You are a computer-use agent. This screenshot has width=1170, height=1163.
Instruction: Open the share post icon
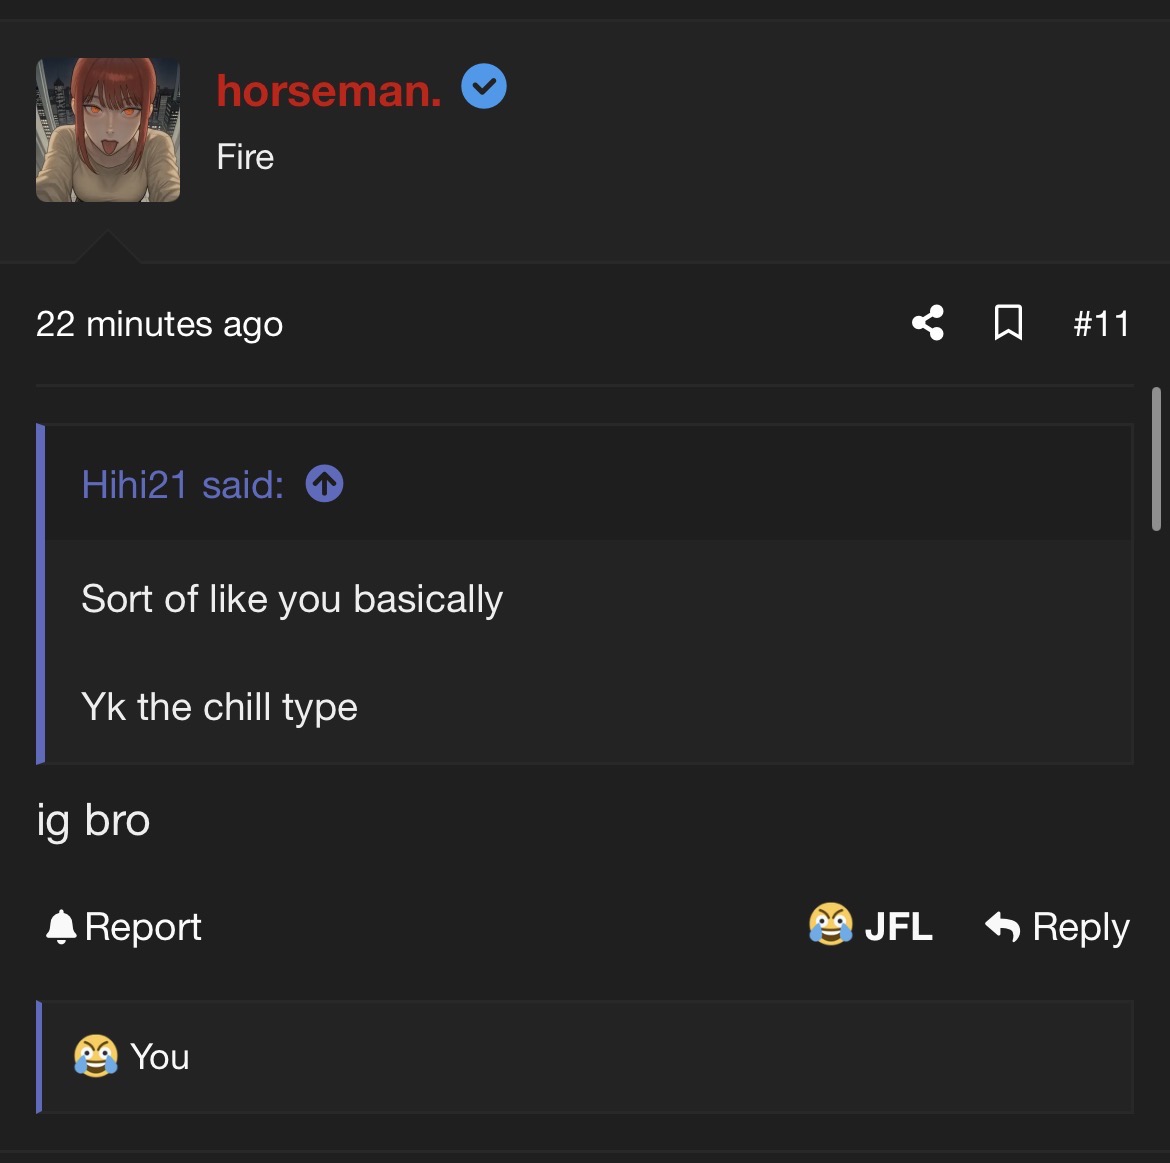927,323
